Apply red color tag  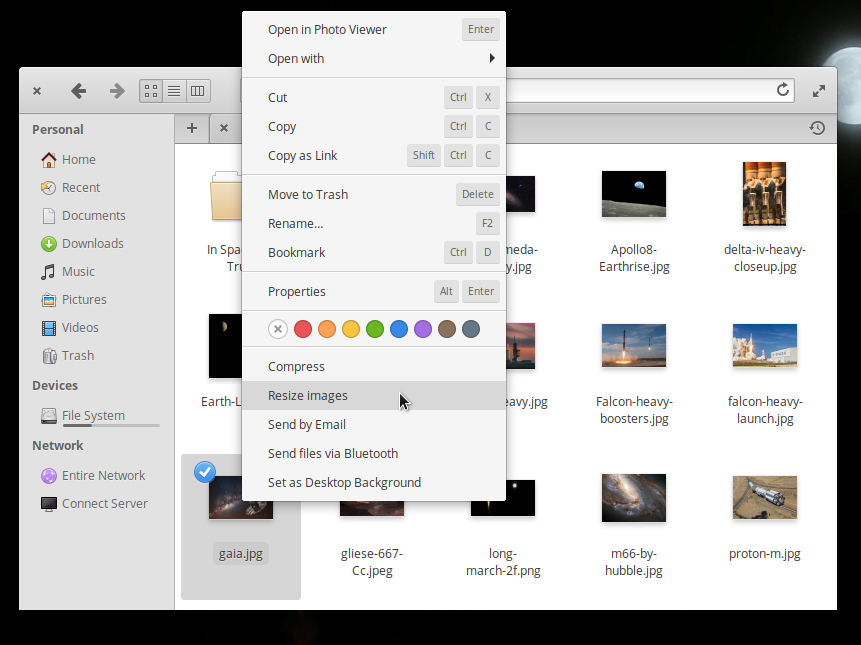point(303,329)
